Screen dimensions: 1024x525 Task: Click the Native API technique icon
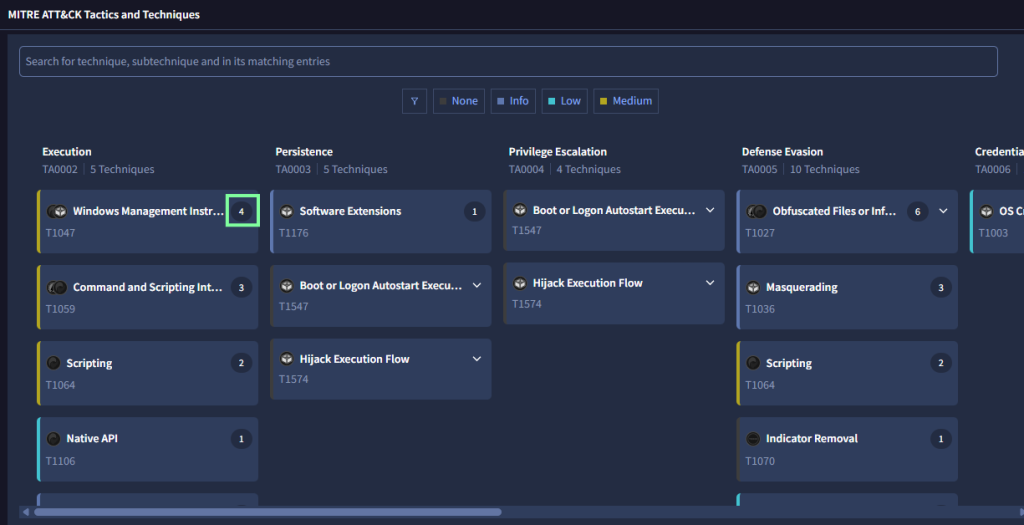(x=54, y=439)
